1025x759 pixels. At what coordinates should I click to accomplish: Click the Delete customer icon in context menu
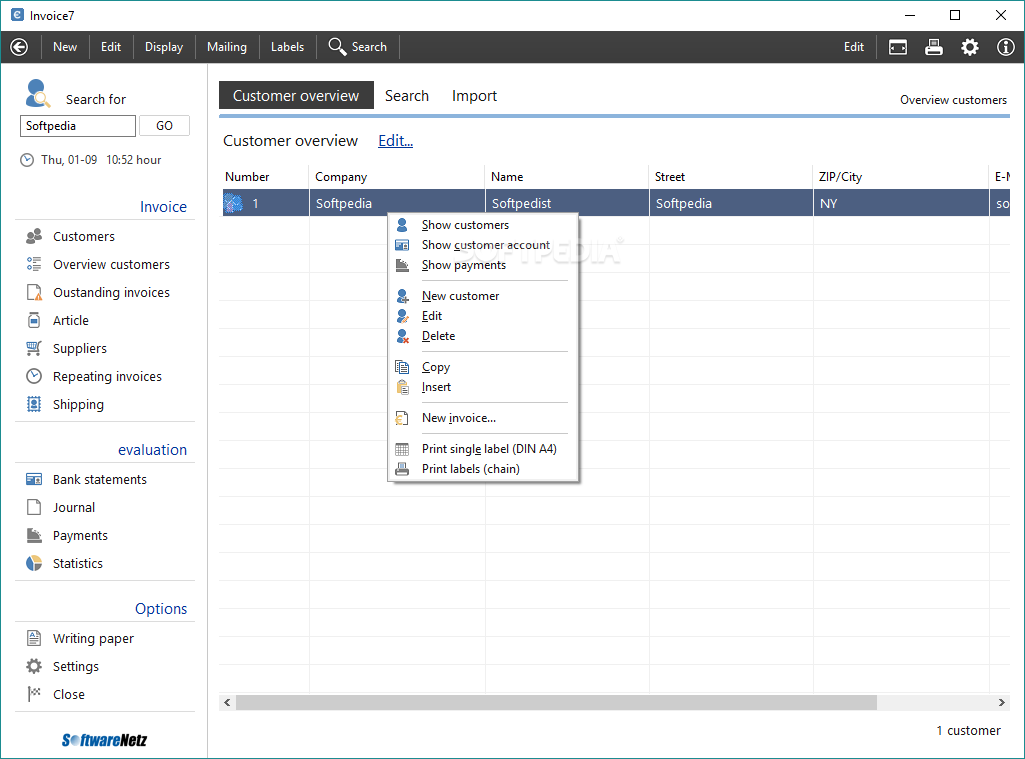coord(403,336)
